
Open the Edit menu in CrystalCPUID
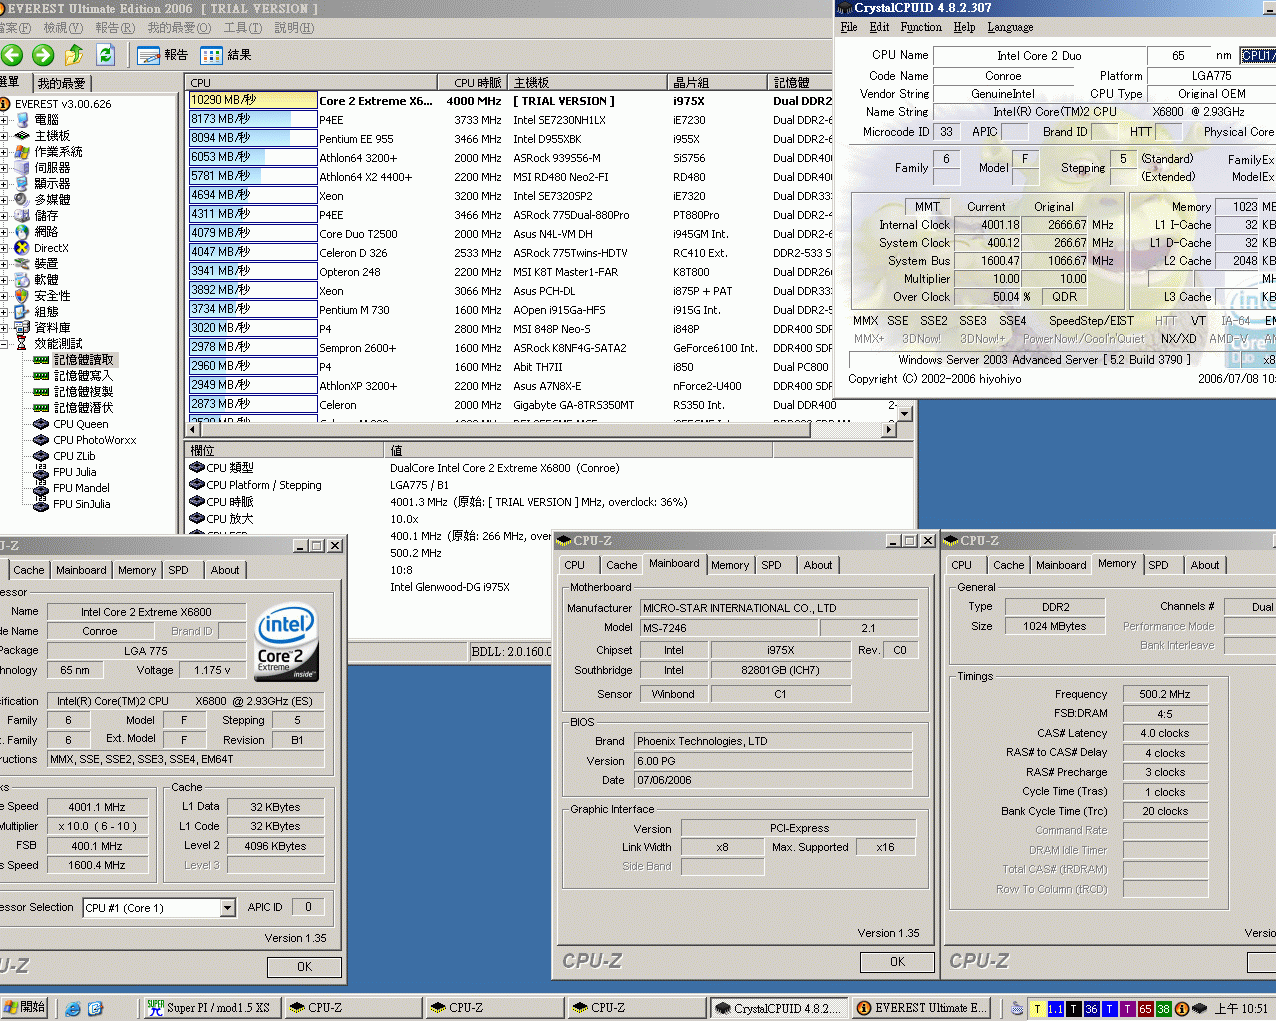(879, 28)
